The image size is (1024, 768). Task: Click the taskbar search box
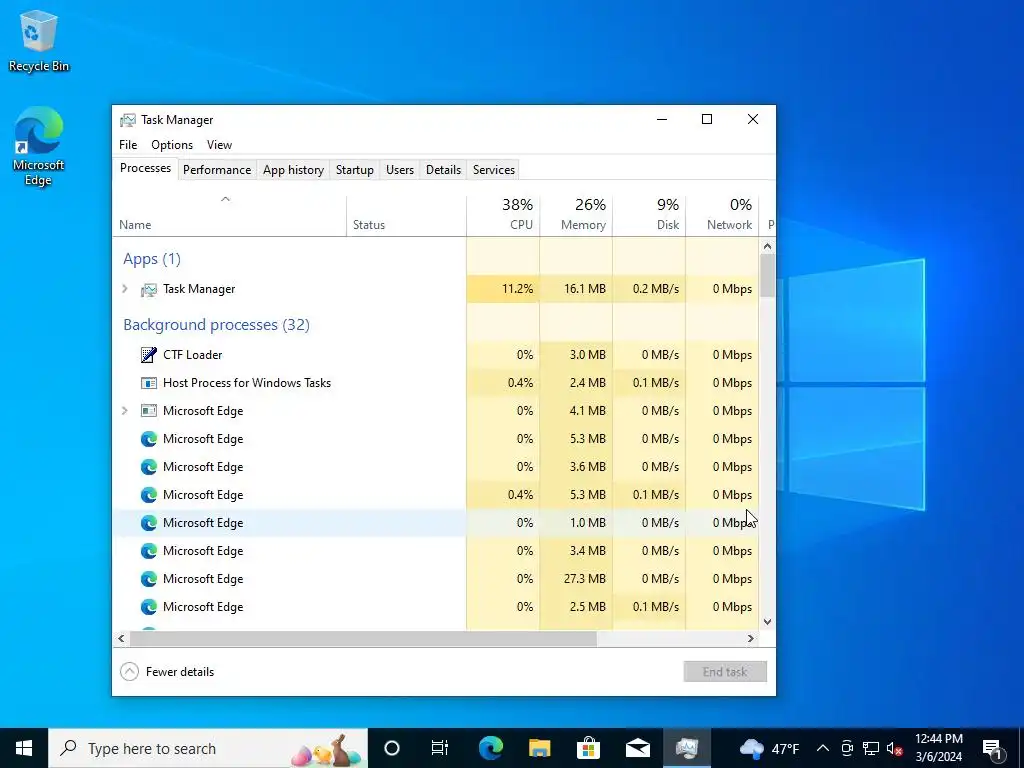click(208, 748)
